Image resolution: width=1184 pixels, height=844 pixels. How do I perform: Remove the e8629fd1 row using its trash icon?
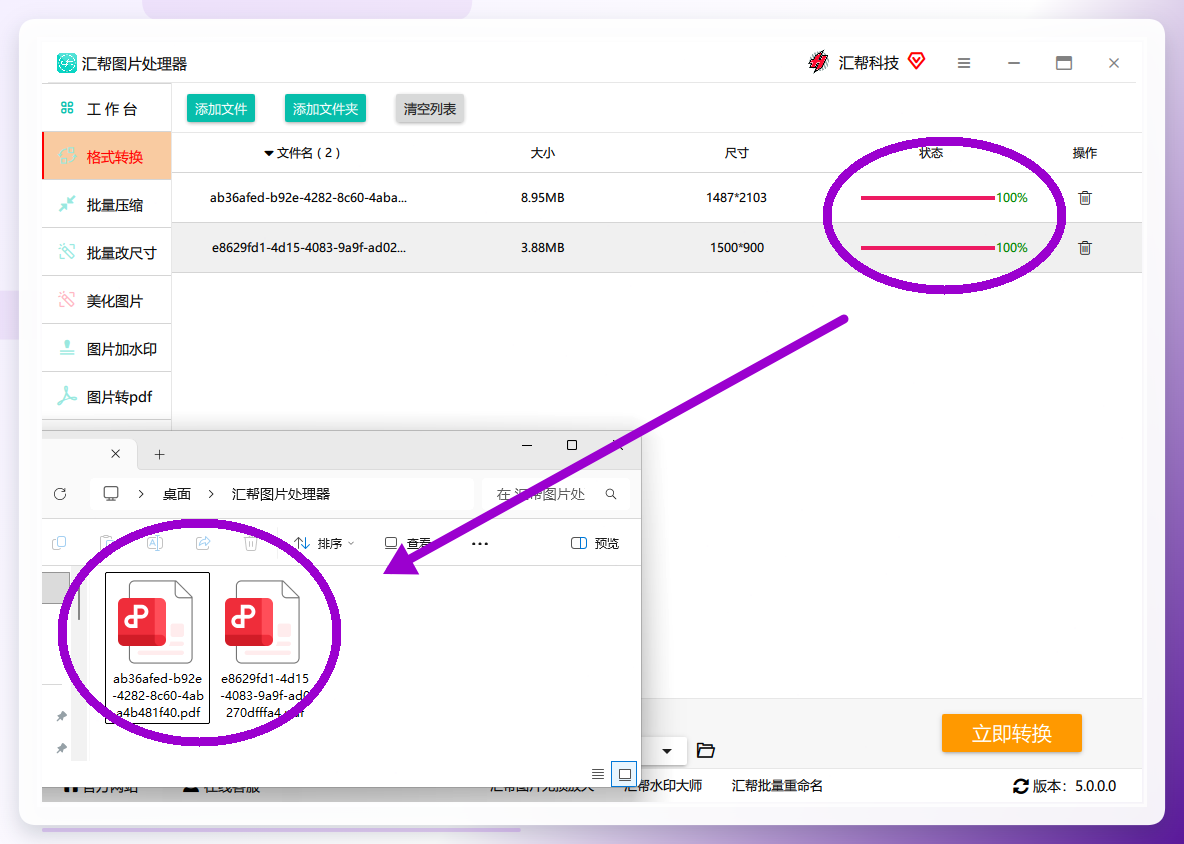pos(1085,248)
